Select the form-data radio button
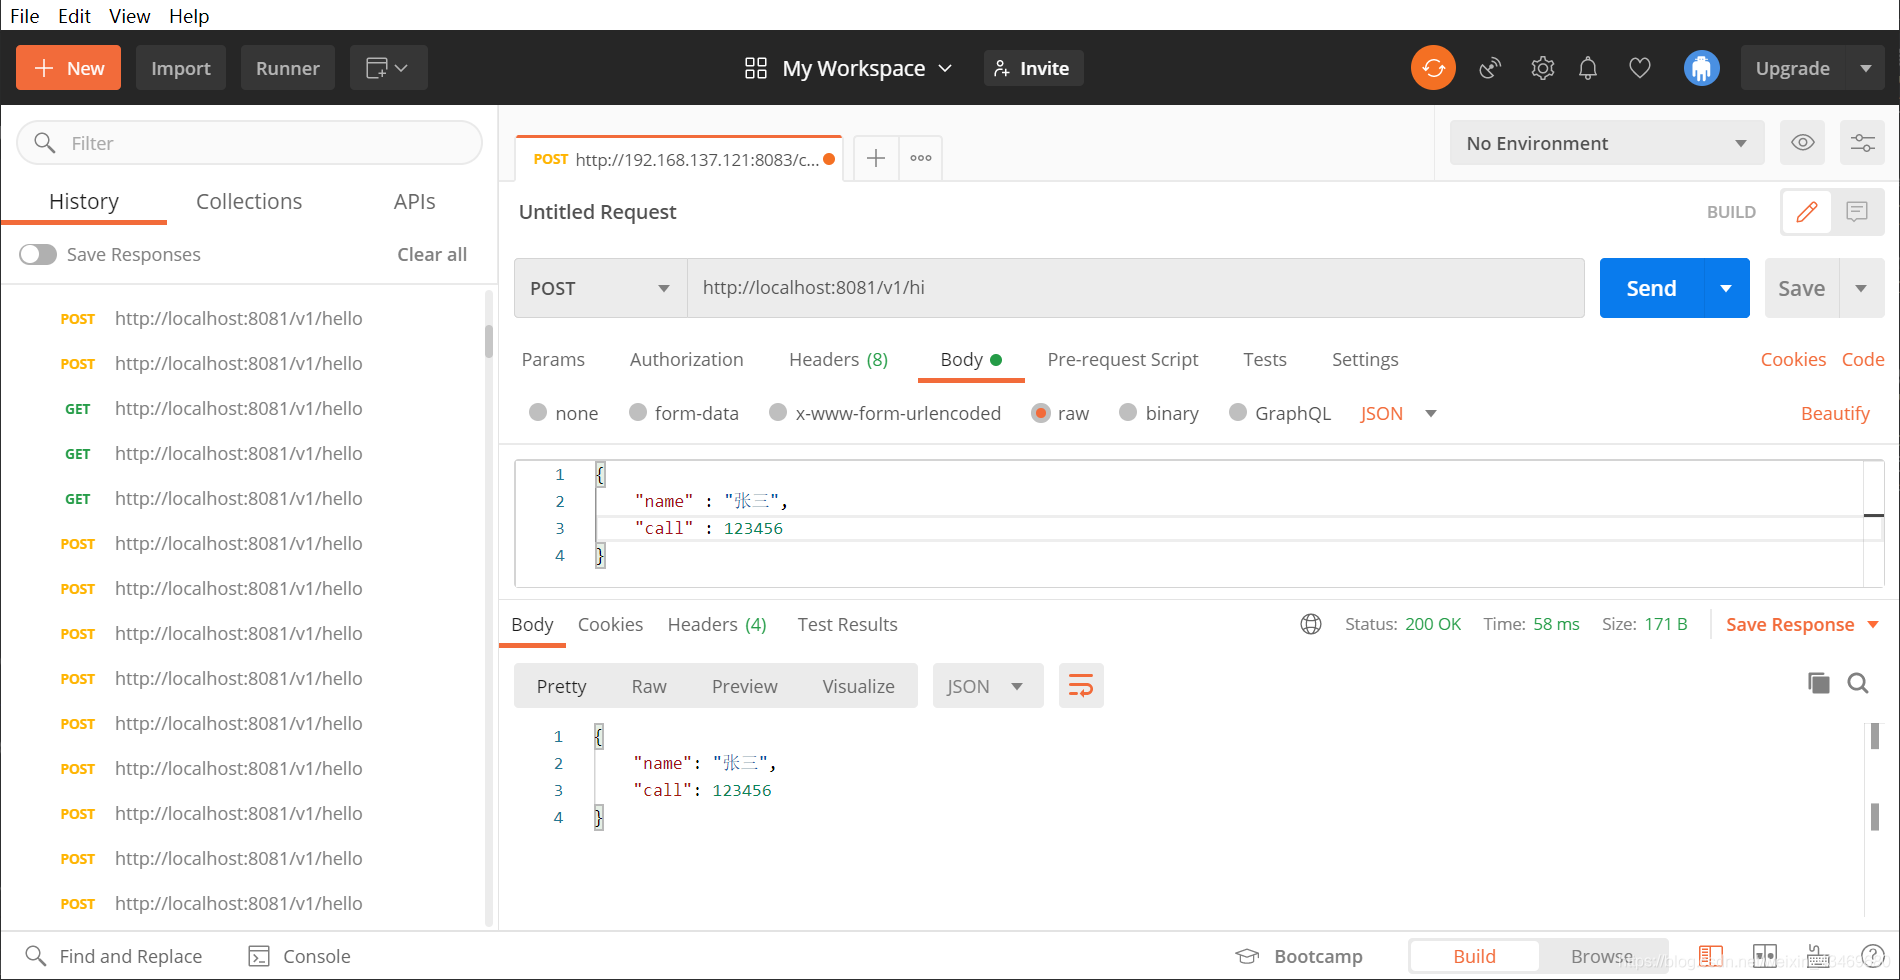 [638, 412]
